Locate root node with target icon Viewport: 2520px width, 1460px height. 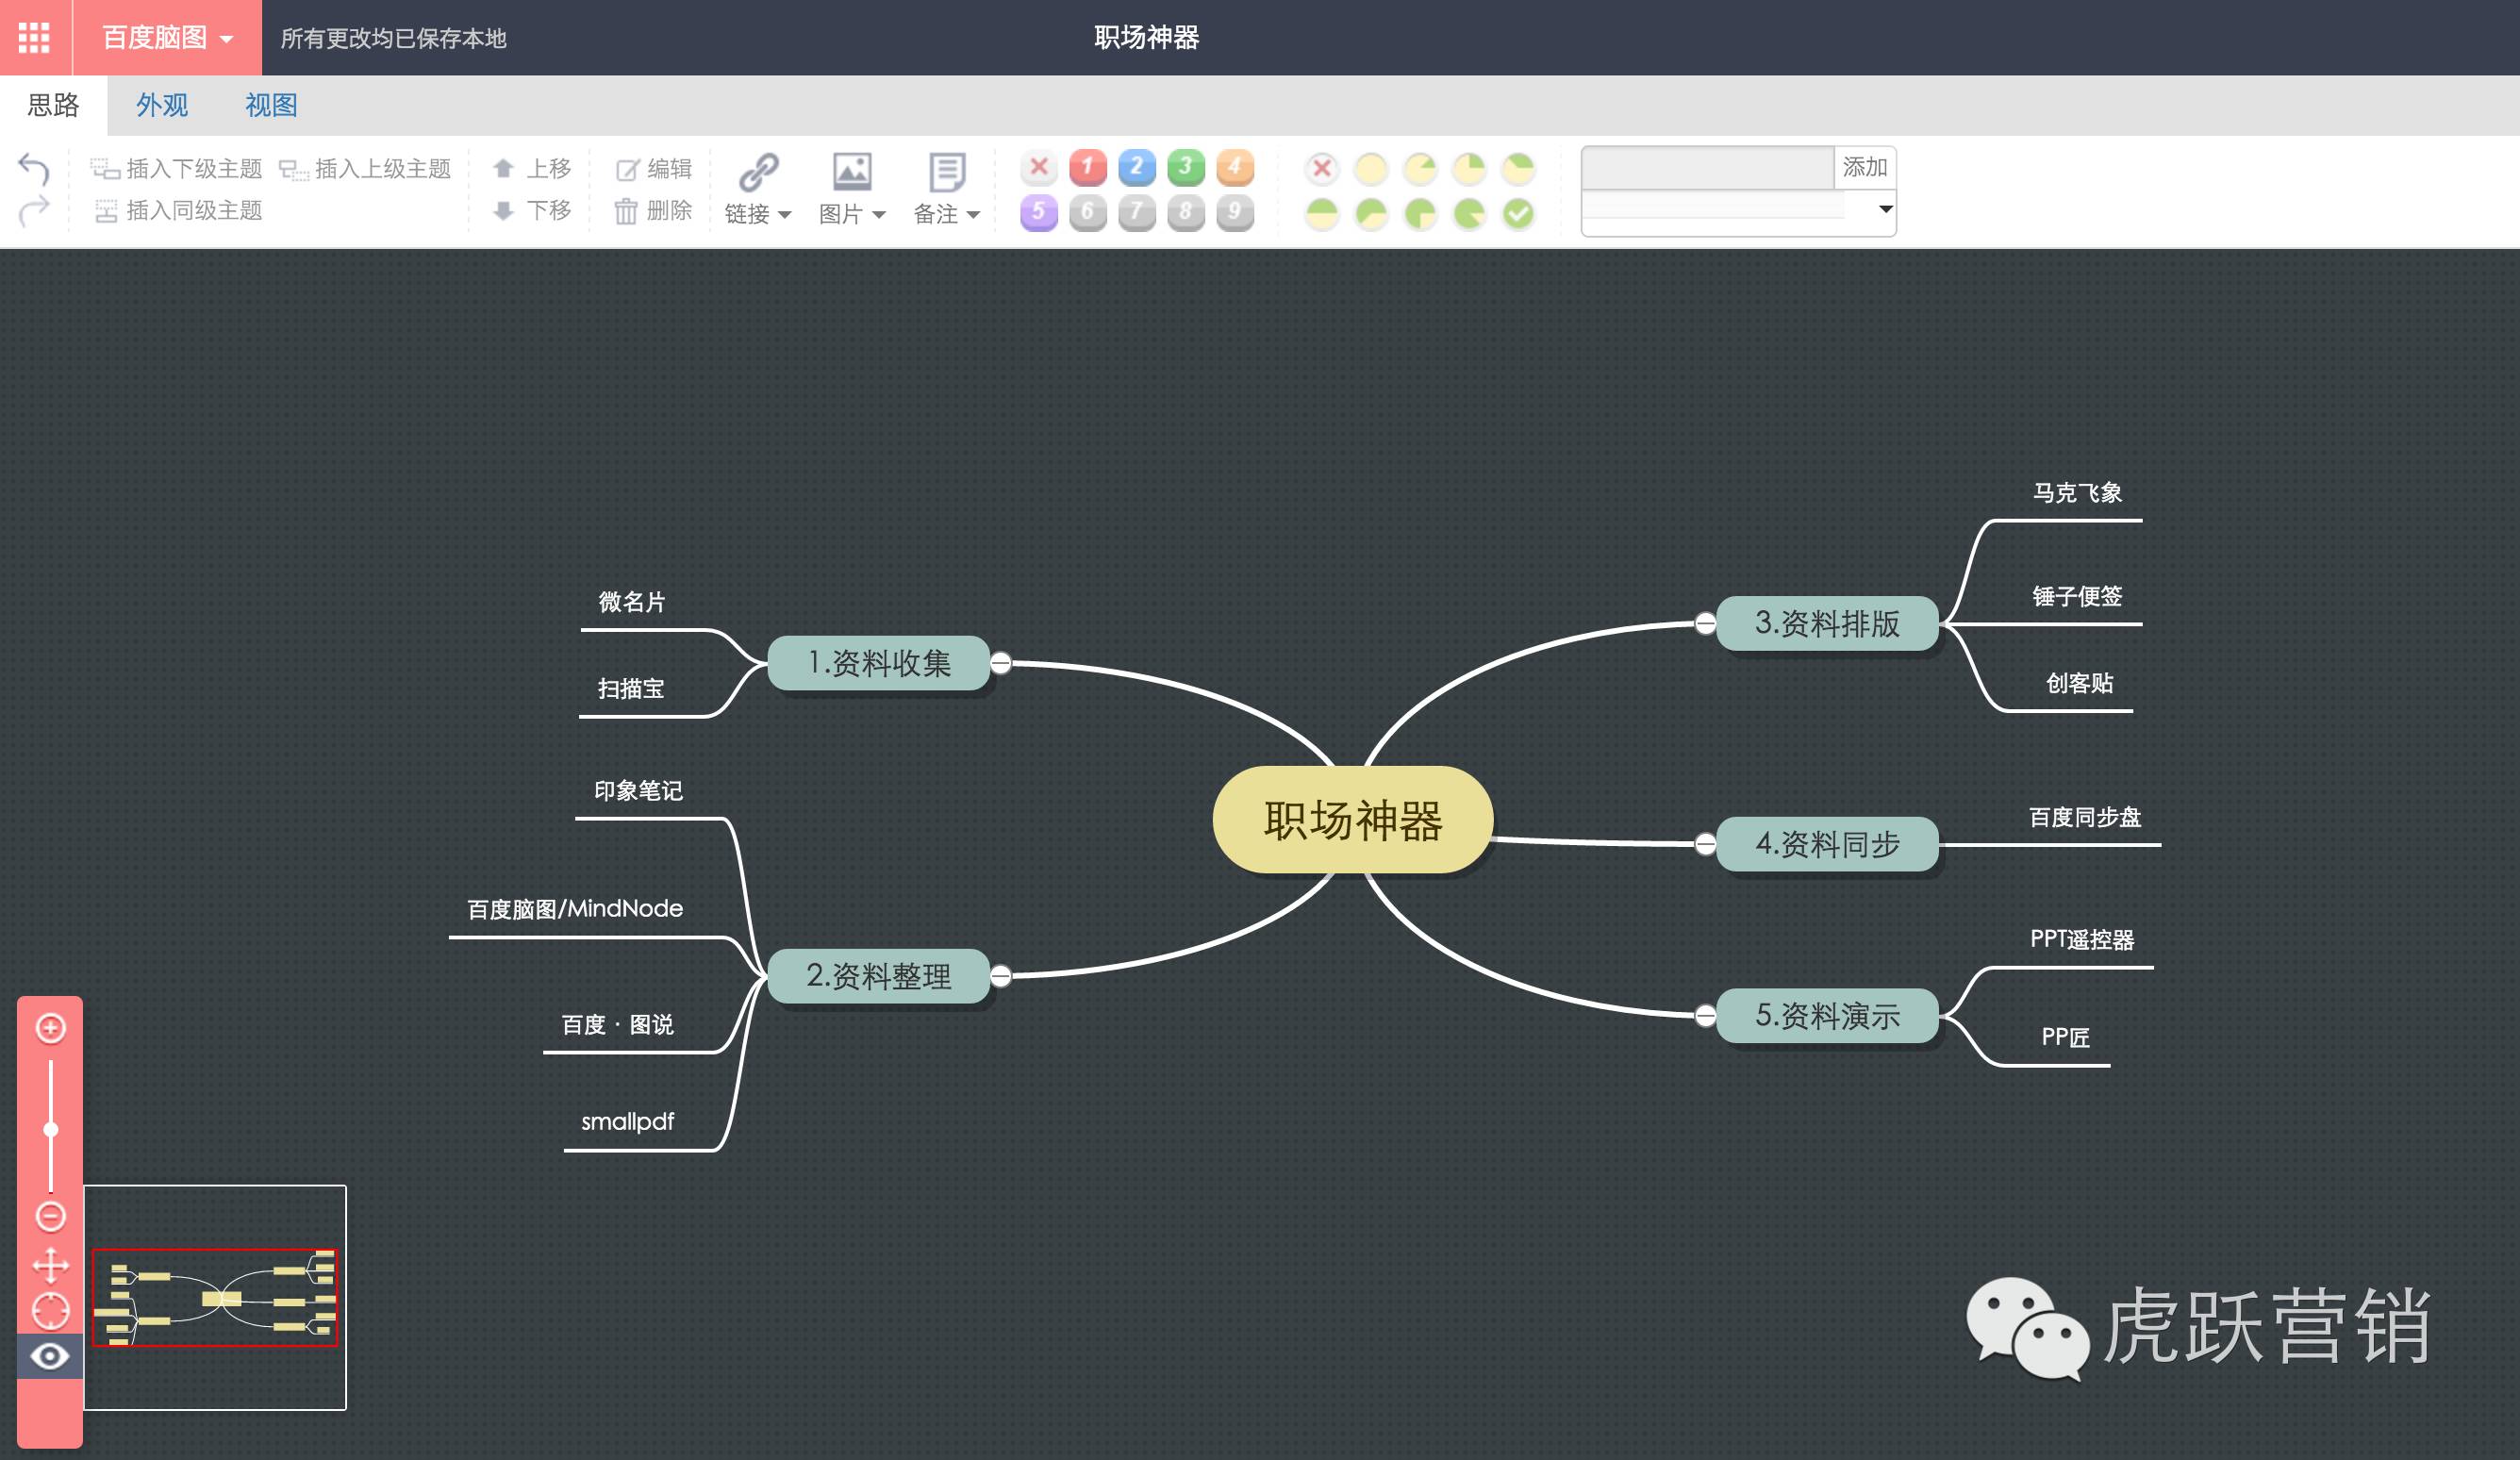pyautogui.click(x=50, y=1311)
